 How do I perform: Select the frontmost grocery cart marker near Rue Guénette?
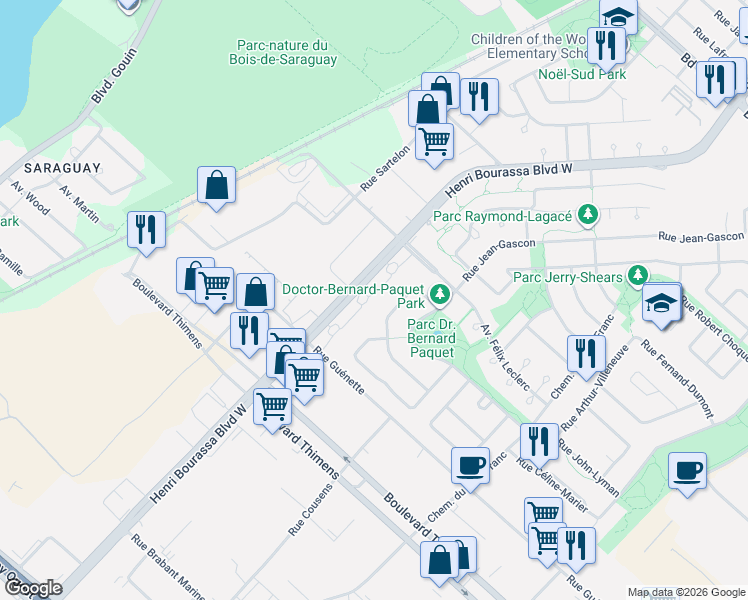coord(304,378)
